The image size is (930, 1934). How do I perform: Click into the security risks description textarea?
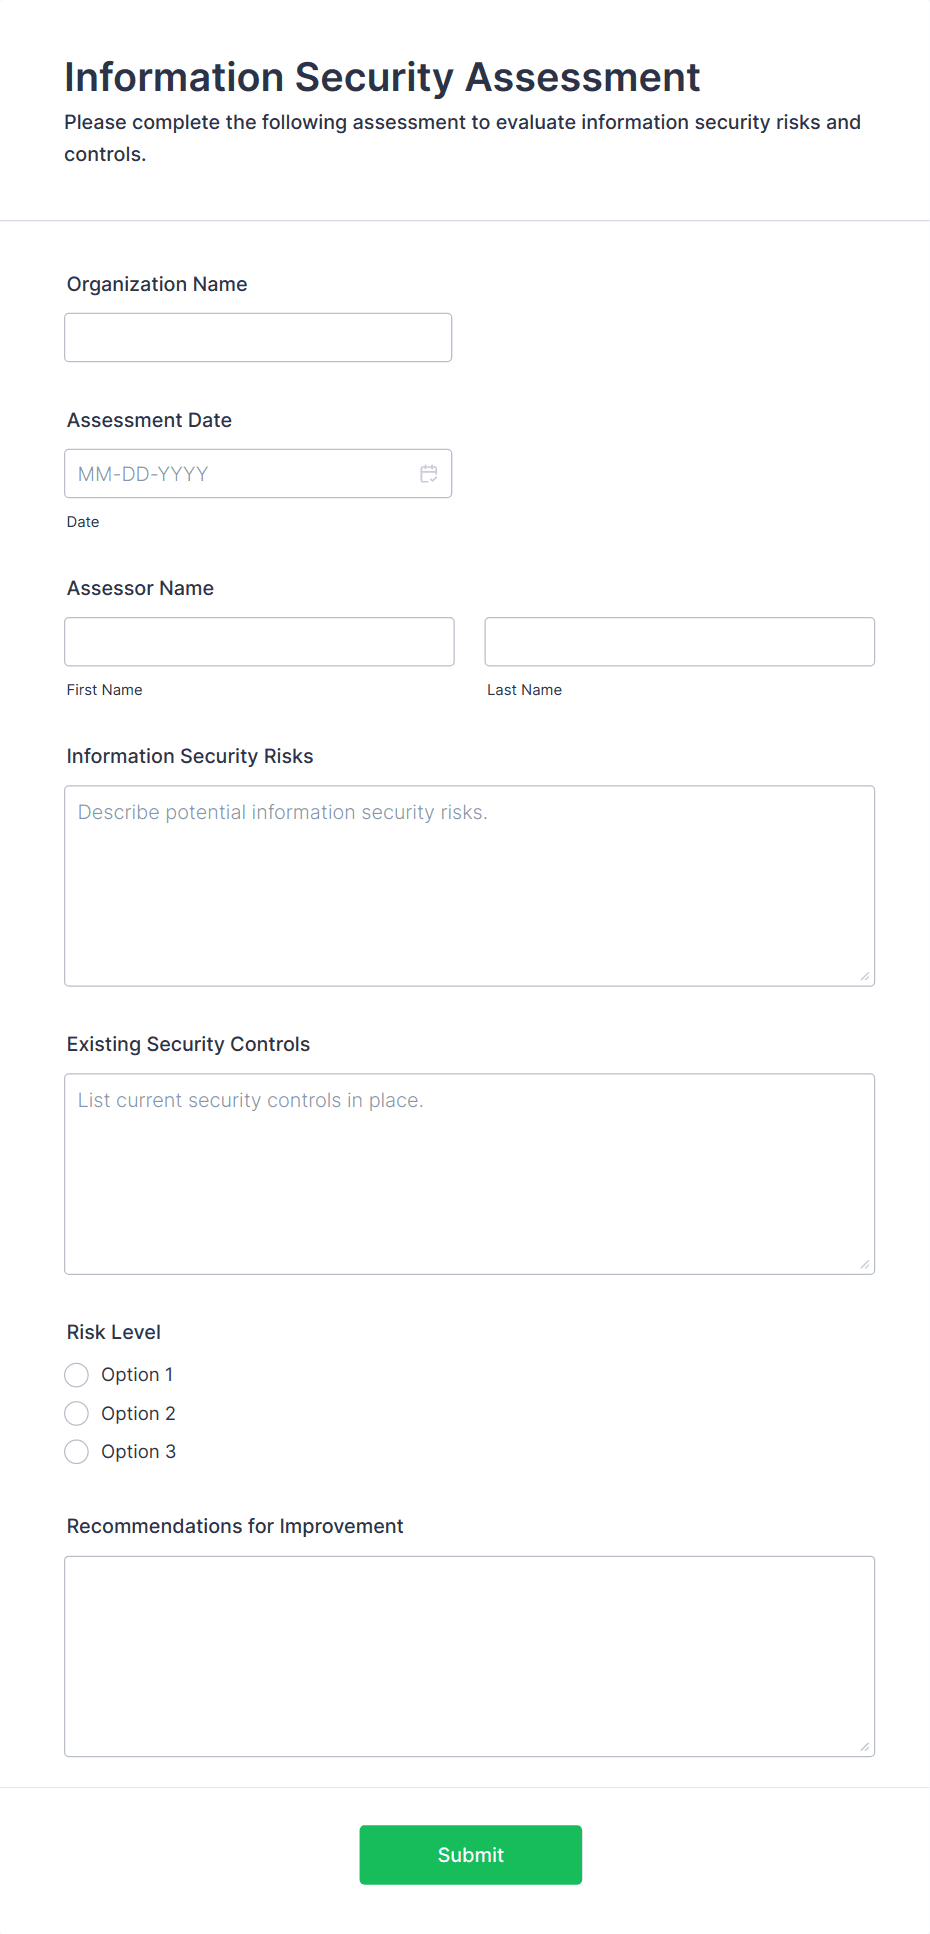coord(469,886)
